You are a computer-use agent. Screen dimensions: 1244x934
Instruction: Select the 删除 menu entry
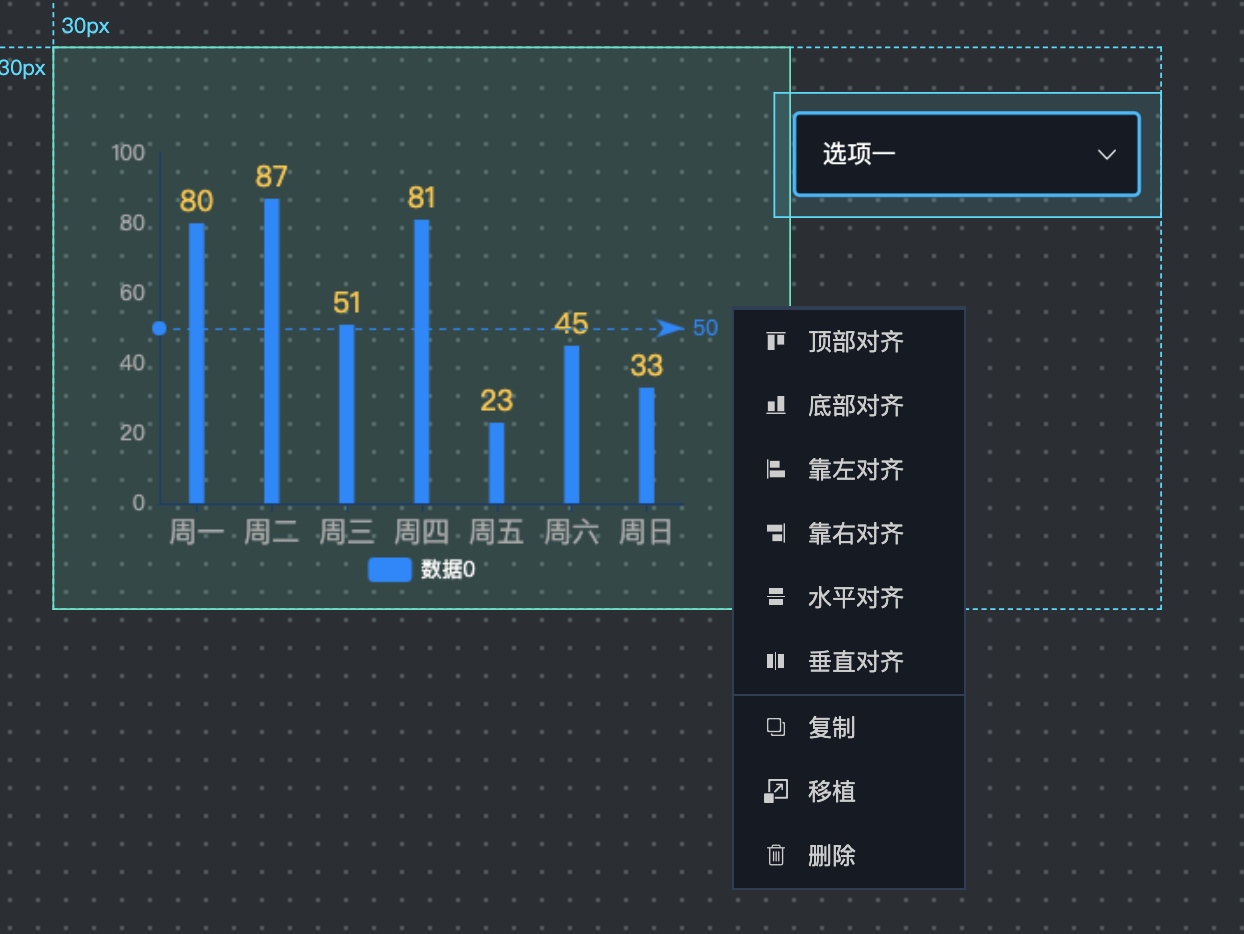(x=831, y=856)
